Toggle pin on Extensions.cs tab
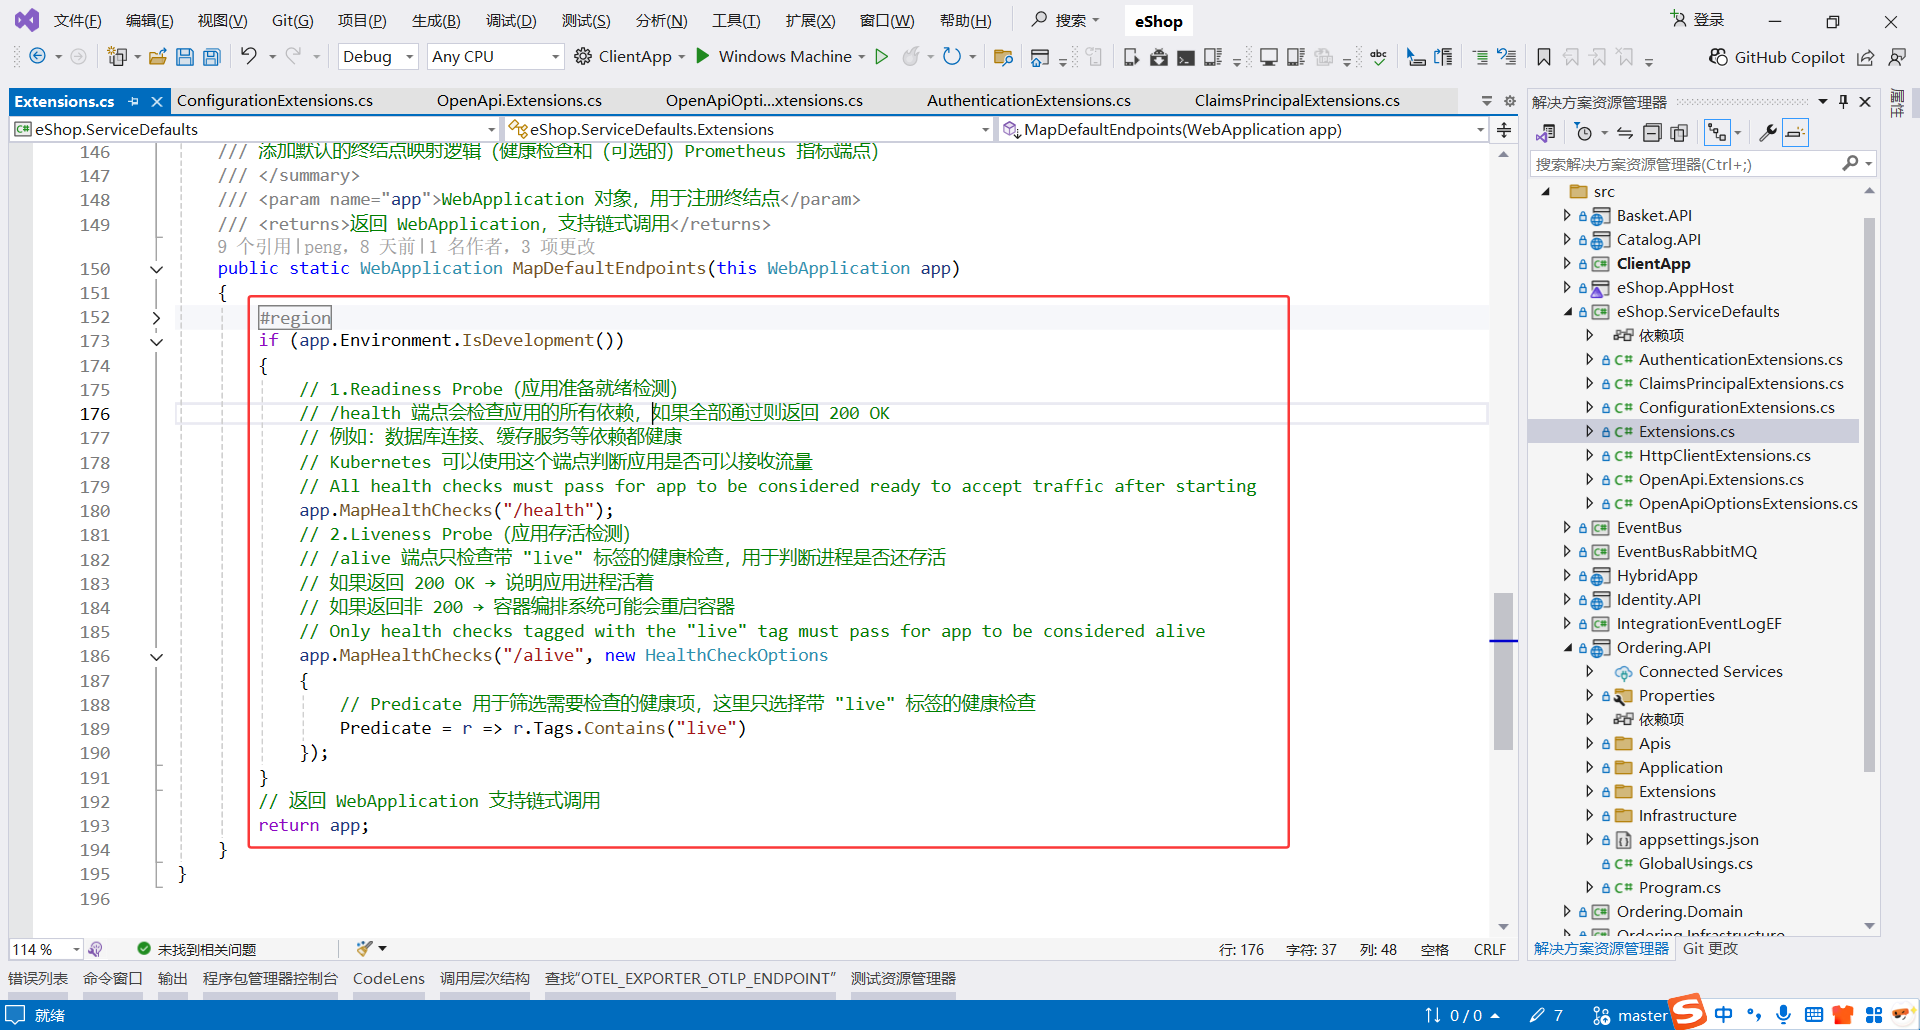Image resolution: width=1920 pixels, height=1030 pixels. (x=133, y=101)
